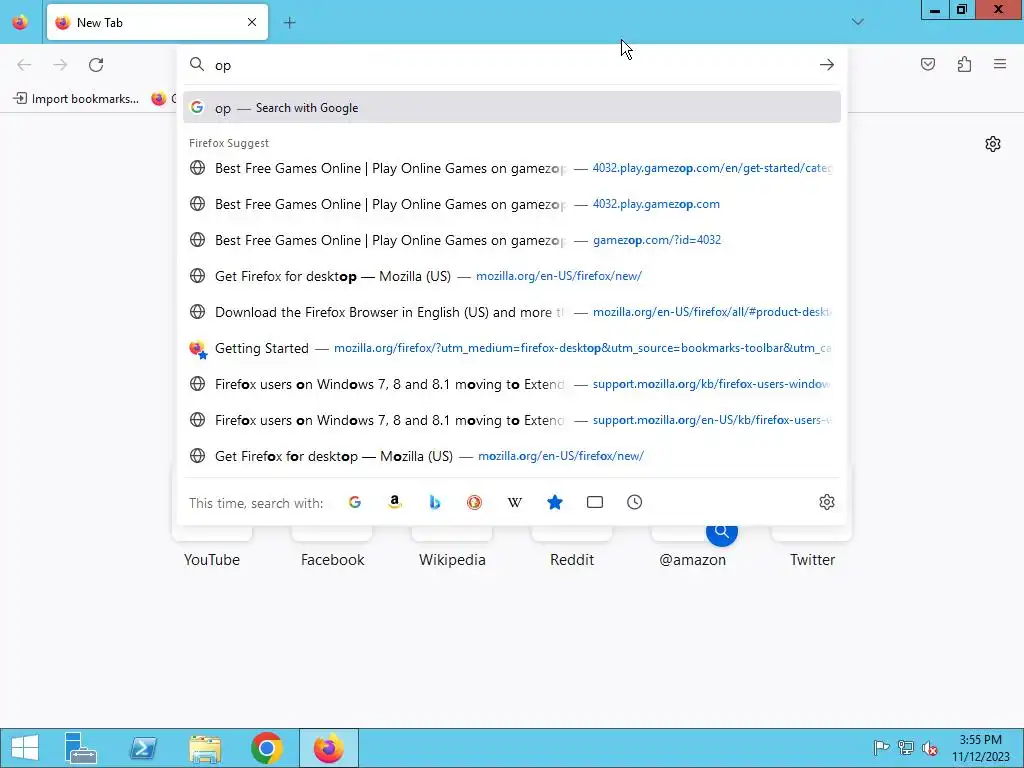1024x768 pixels.
Task: Click the Go arrow in address bar
Action: tap(827, 65)
